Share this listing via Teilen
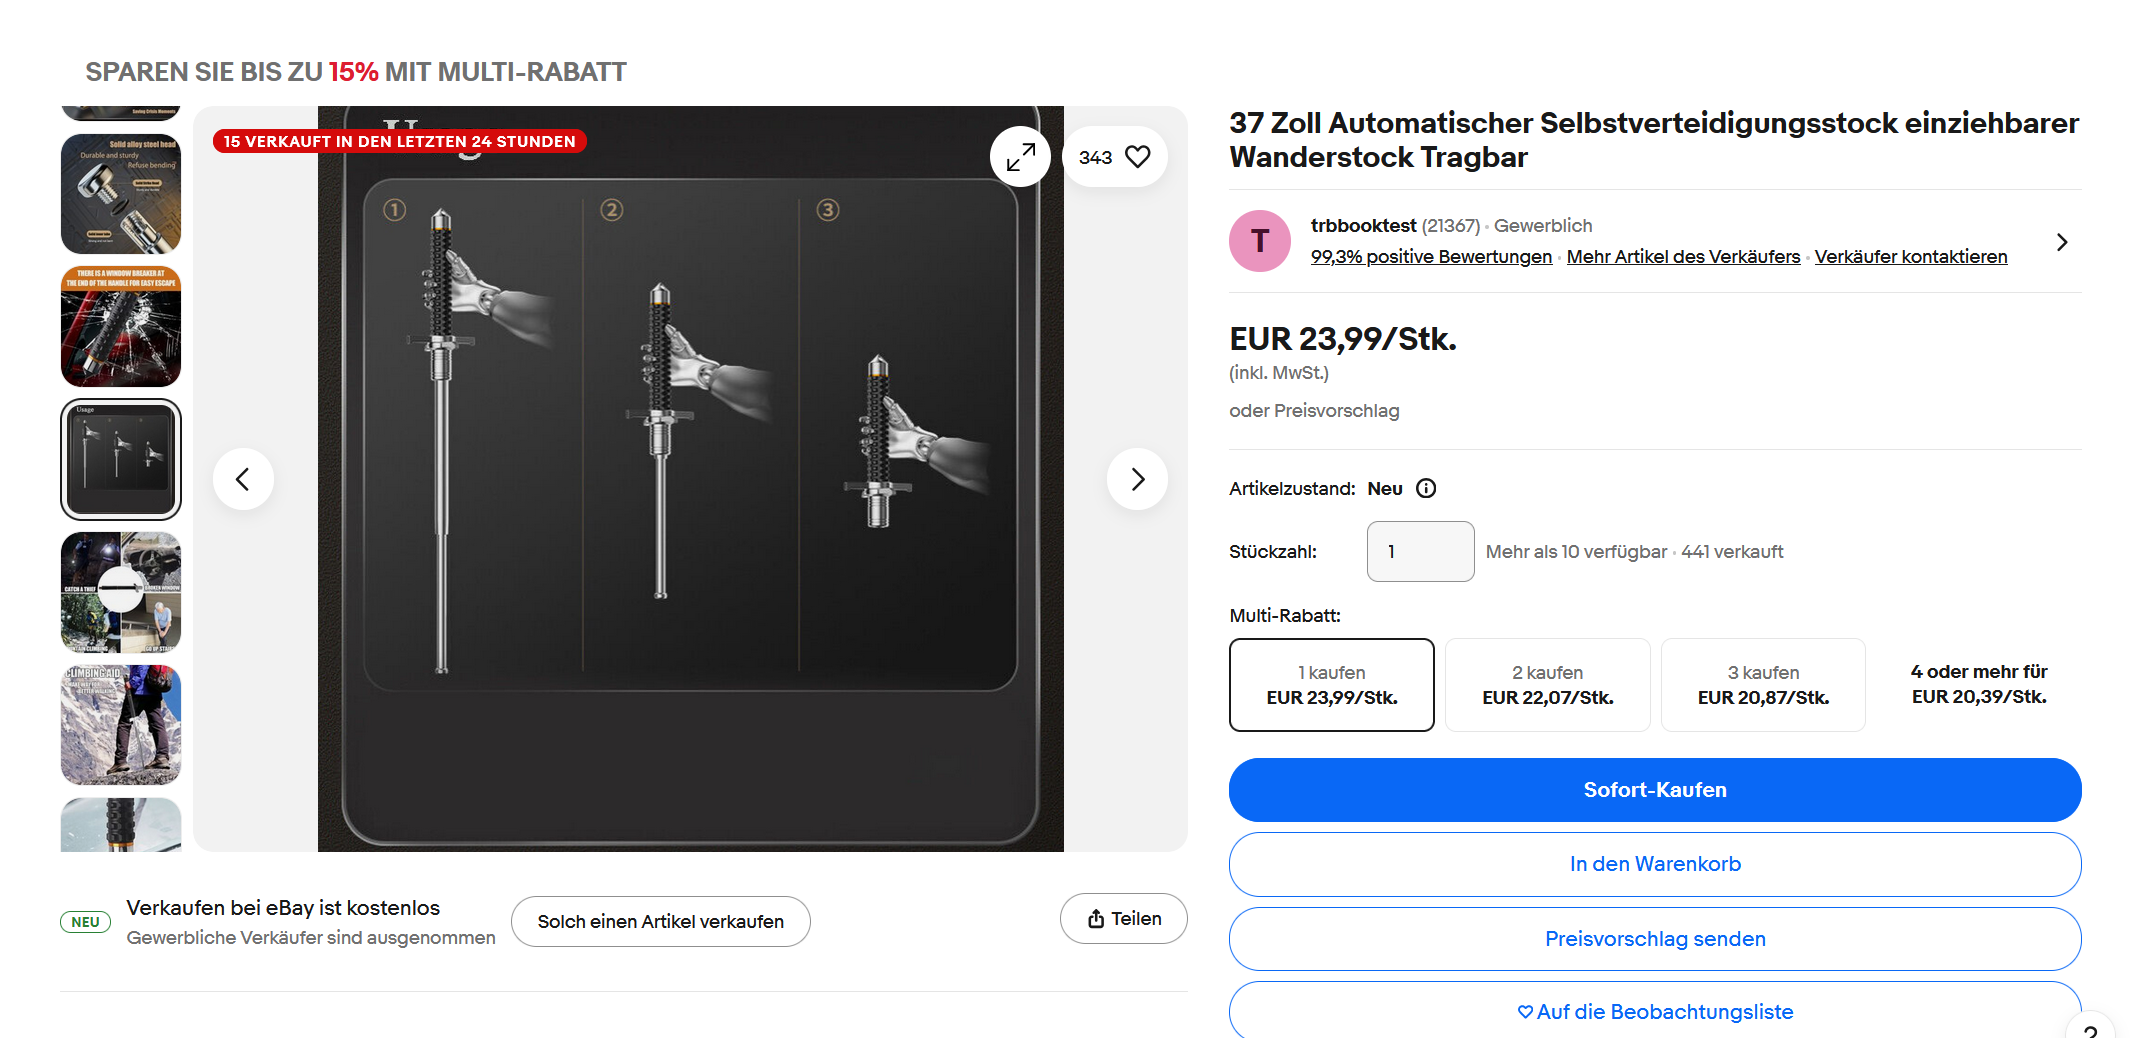The image size is (2134, 1038). tap(1124, 919)
